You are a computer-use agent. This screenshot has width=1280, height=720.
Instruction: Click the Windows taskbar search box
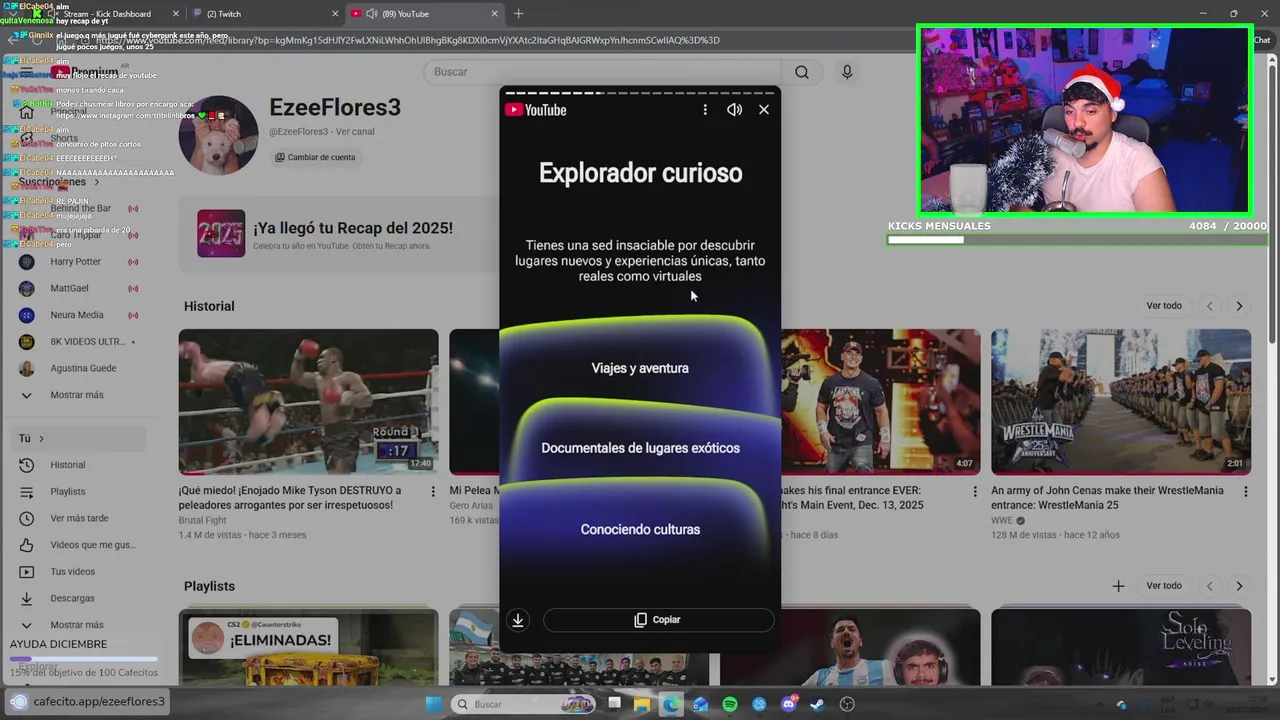pos(525,704)
